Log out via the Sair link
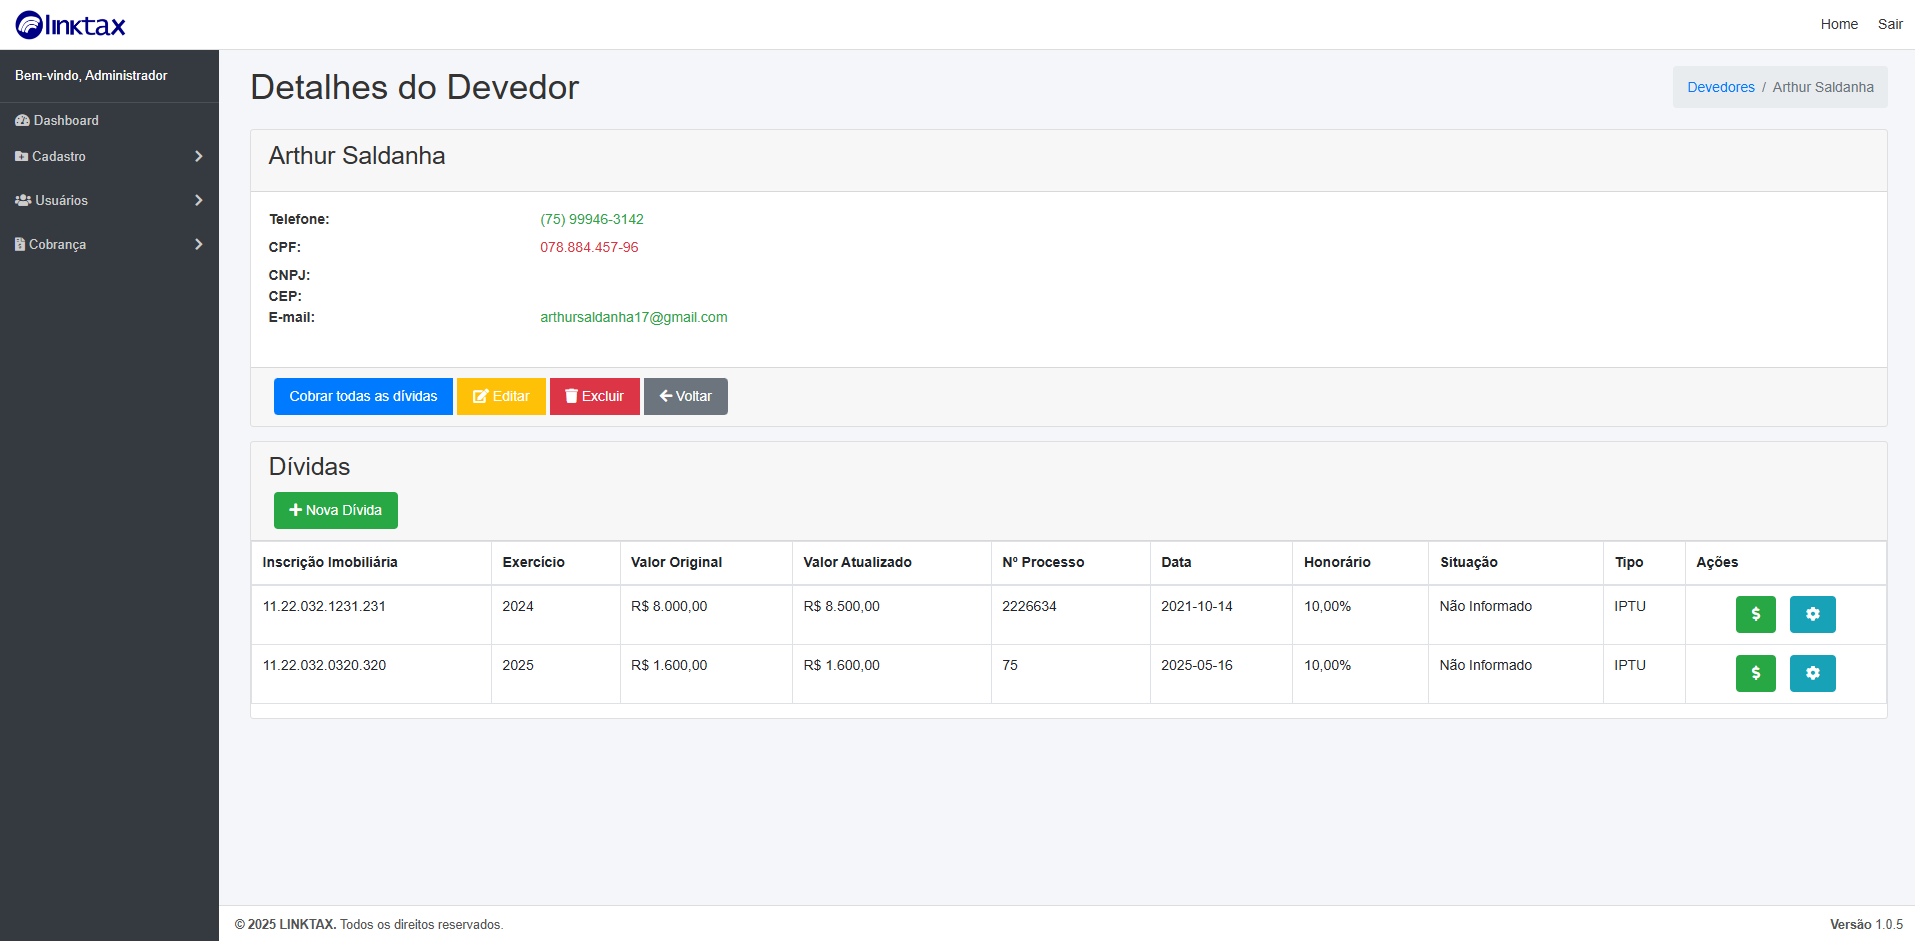Image resolution: width=1915 pixels, height=941 pixels. (1889, 24)
